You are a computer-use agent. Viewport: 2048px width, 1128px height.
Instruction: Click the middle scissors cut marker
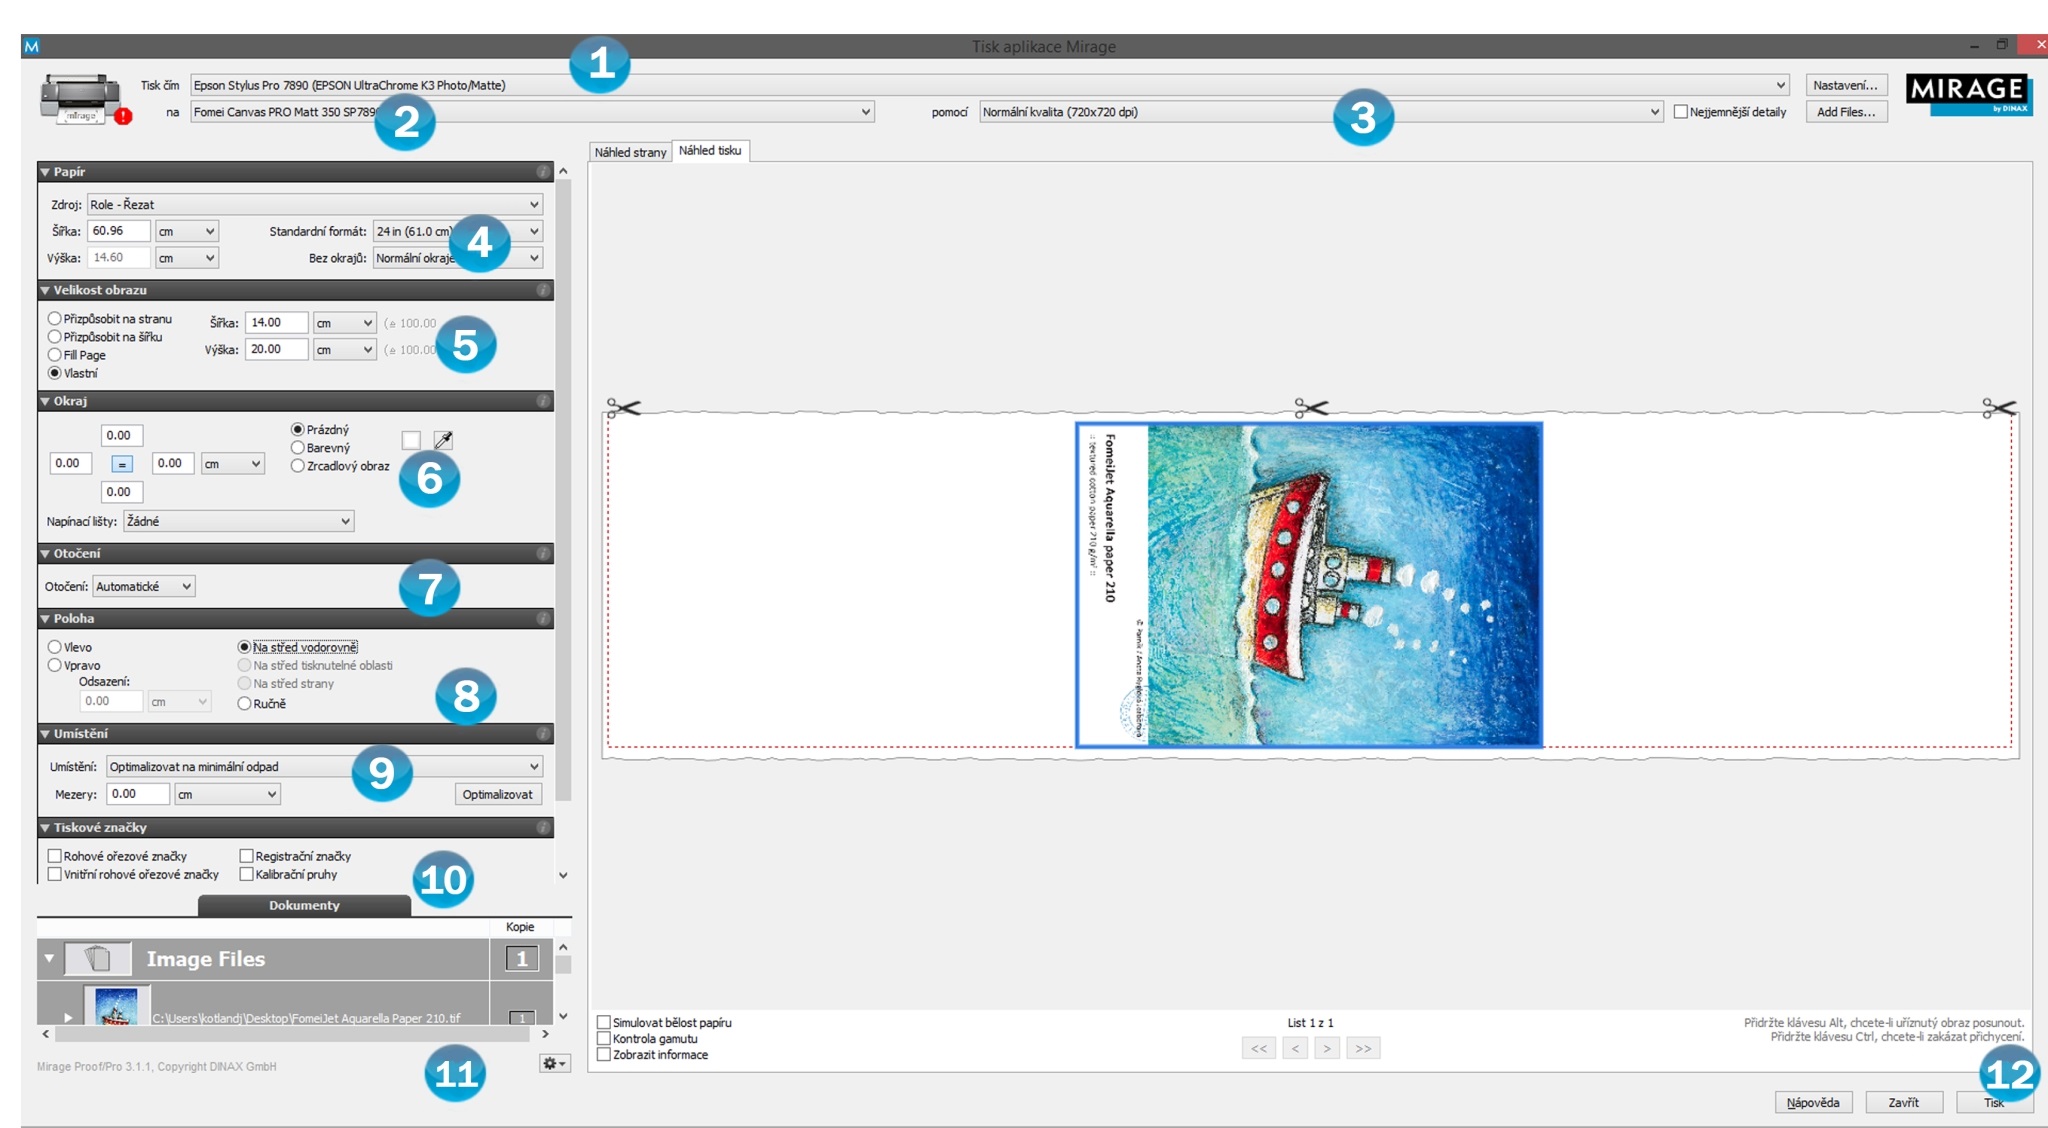(x=1311, y=407)
